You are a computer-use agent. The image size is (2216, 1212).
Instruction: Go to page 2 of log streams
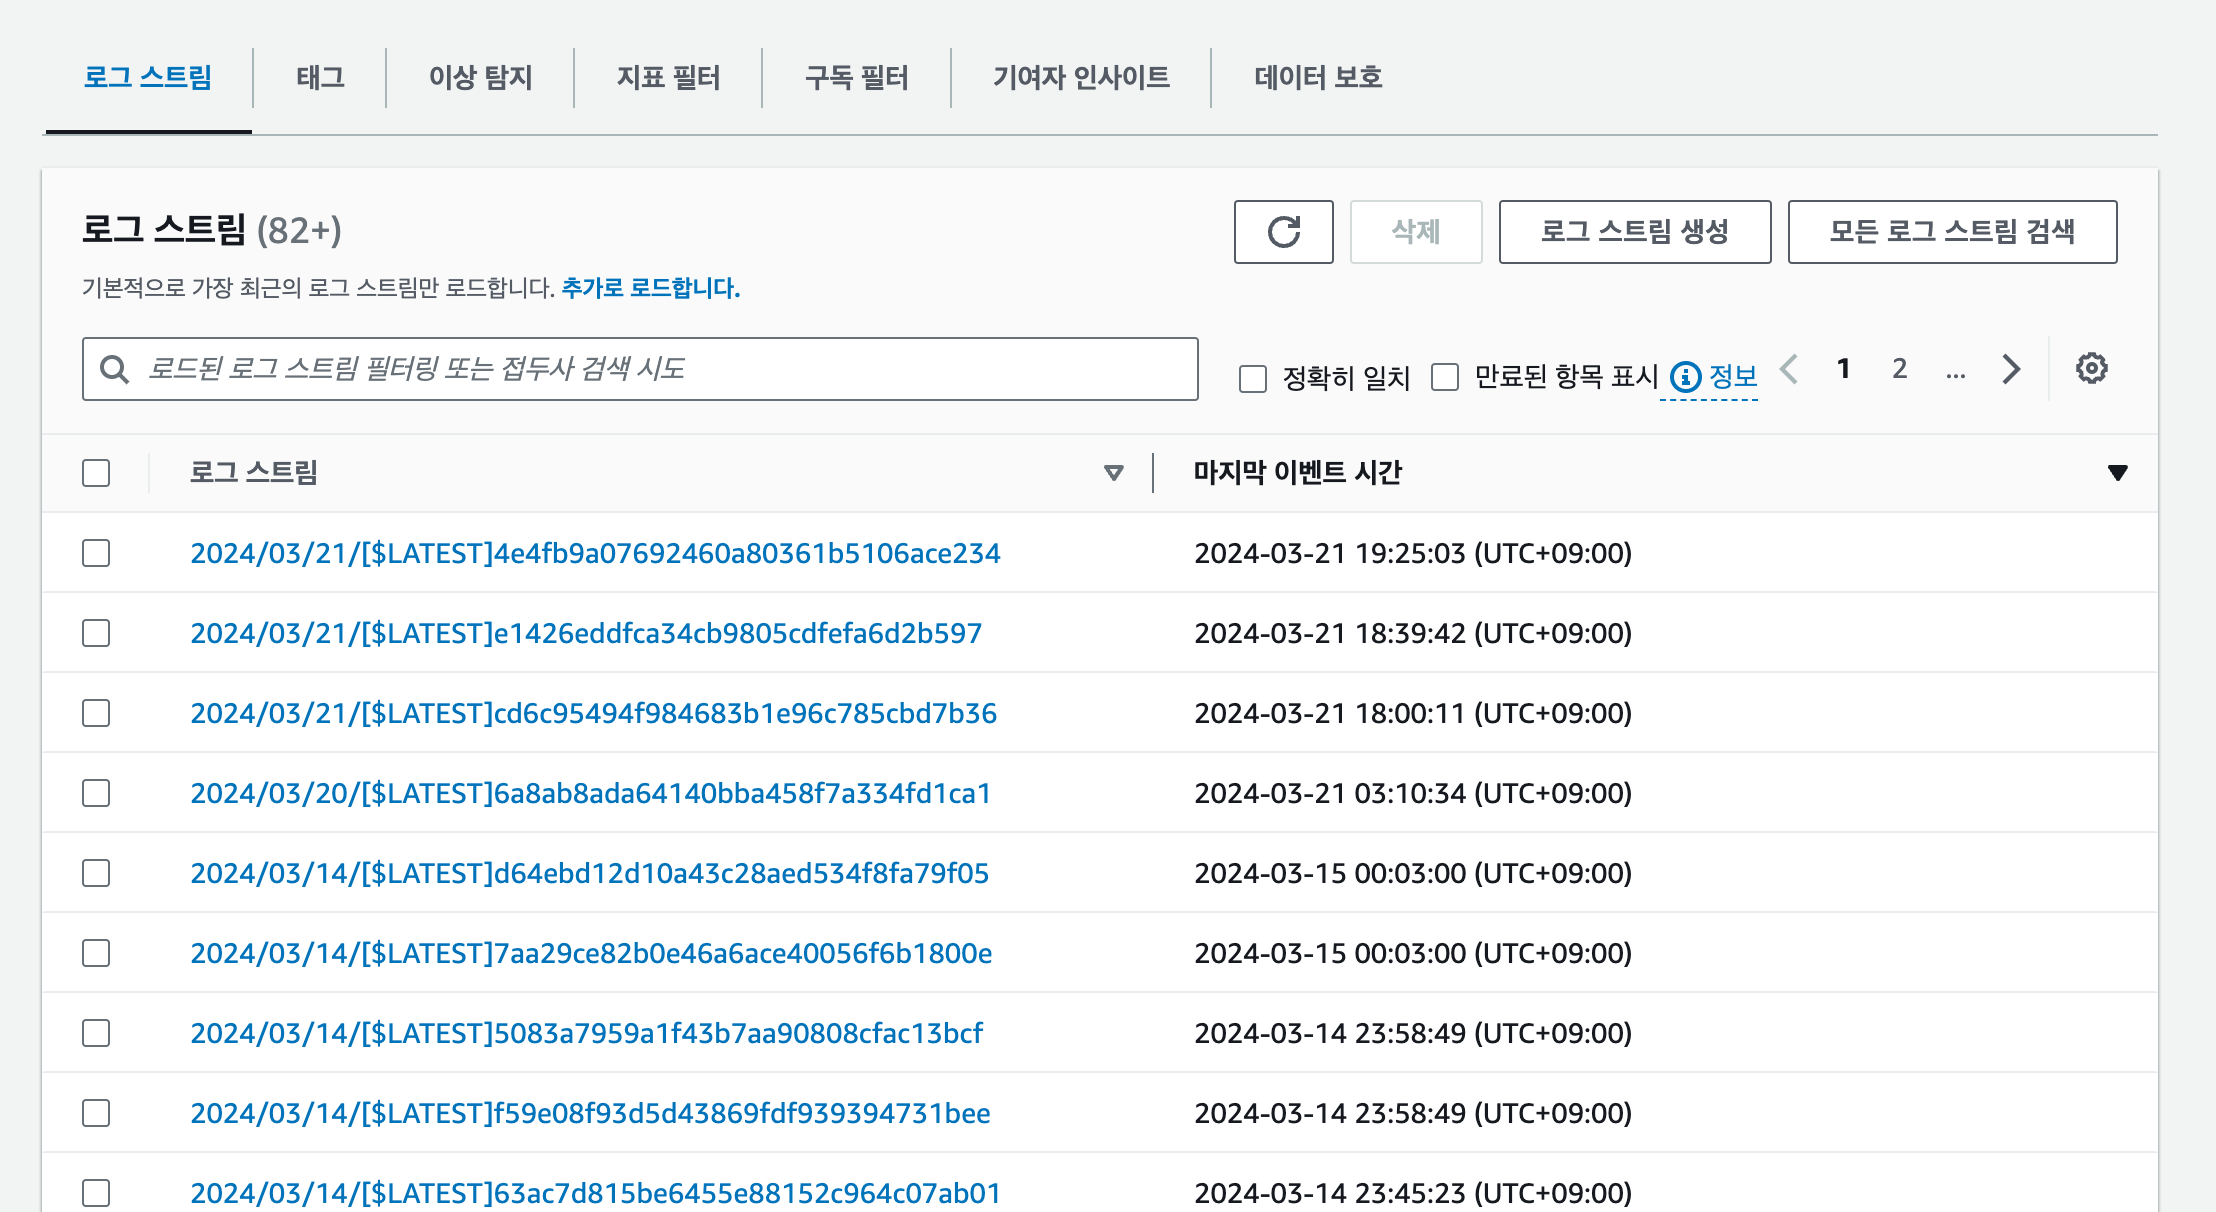click(x=1899, y=369)
